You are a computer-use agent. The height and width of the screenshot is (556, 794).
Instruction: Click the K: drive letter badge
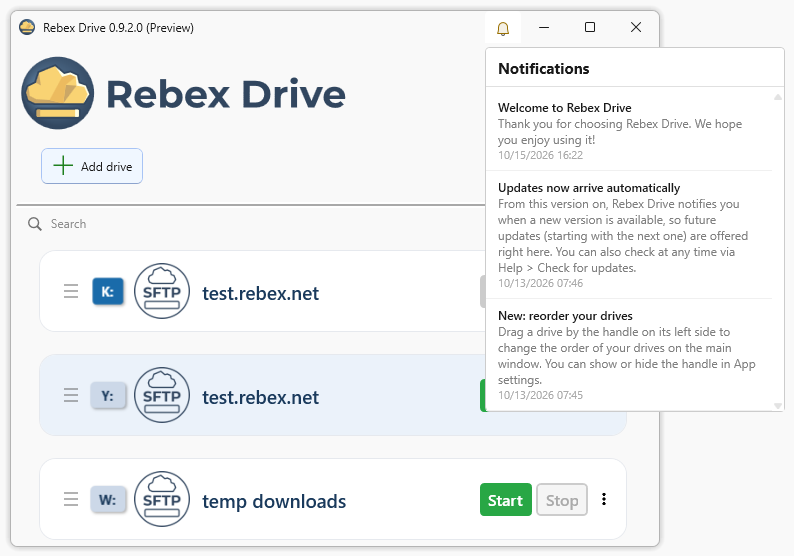(108, 291)
